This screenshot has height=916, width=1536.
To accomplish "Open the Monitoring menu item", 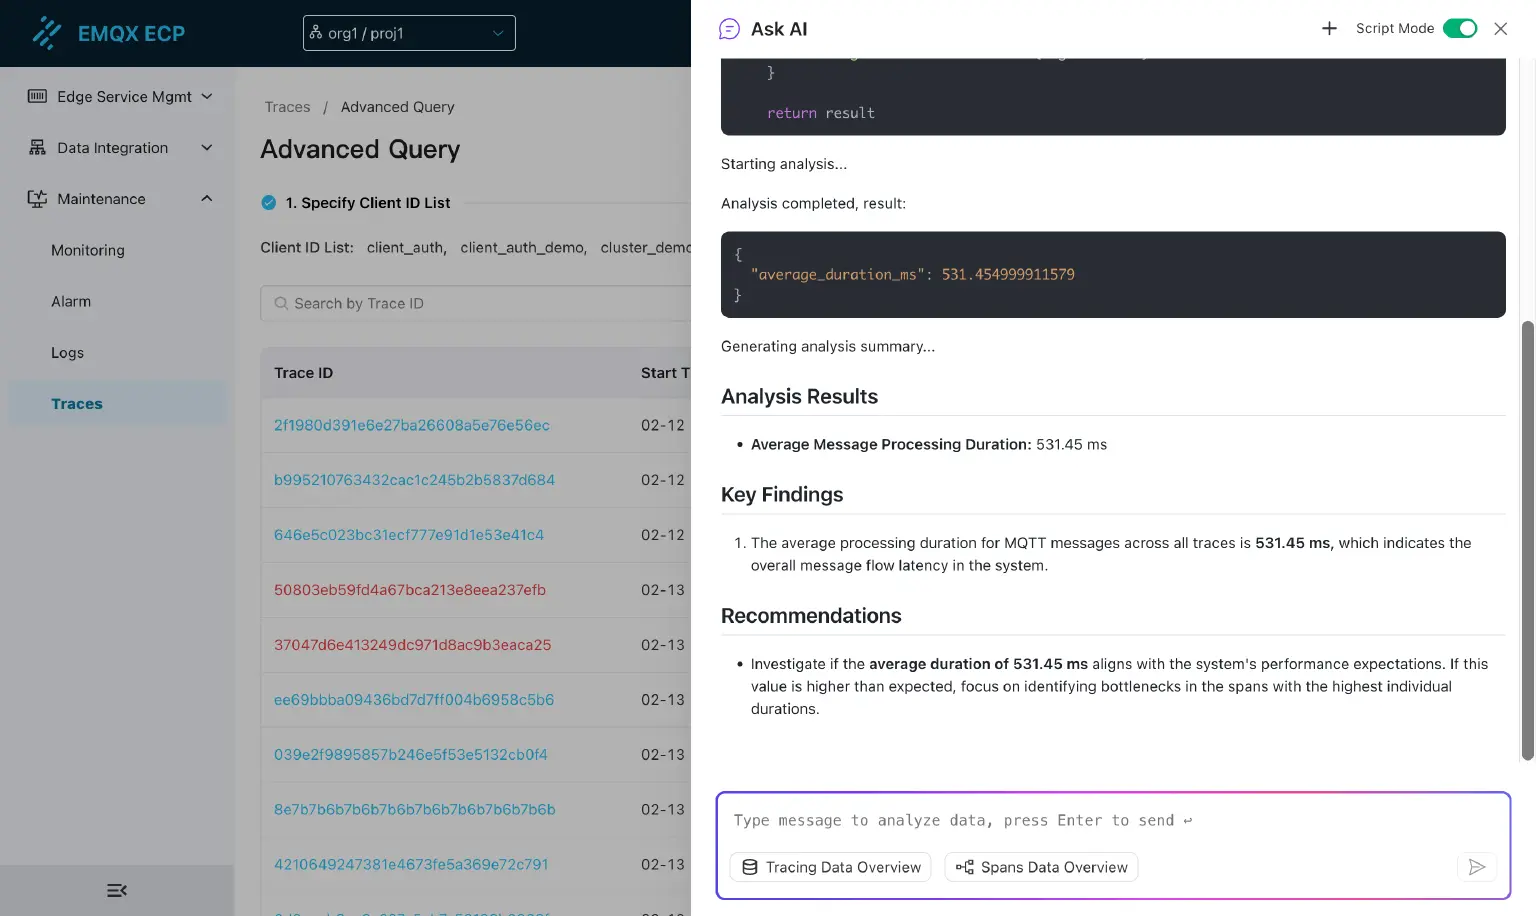I will pyautogui.click(x=88, y=250).
